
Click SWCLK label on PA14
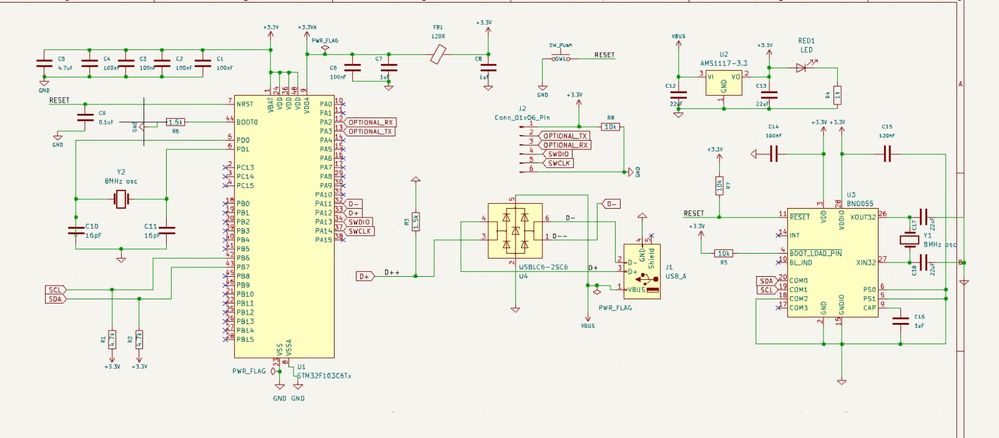pyautogui.click(x=360, y=231)
